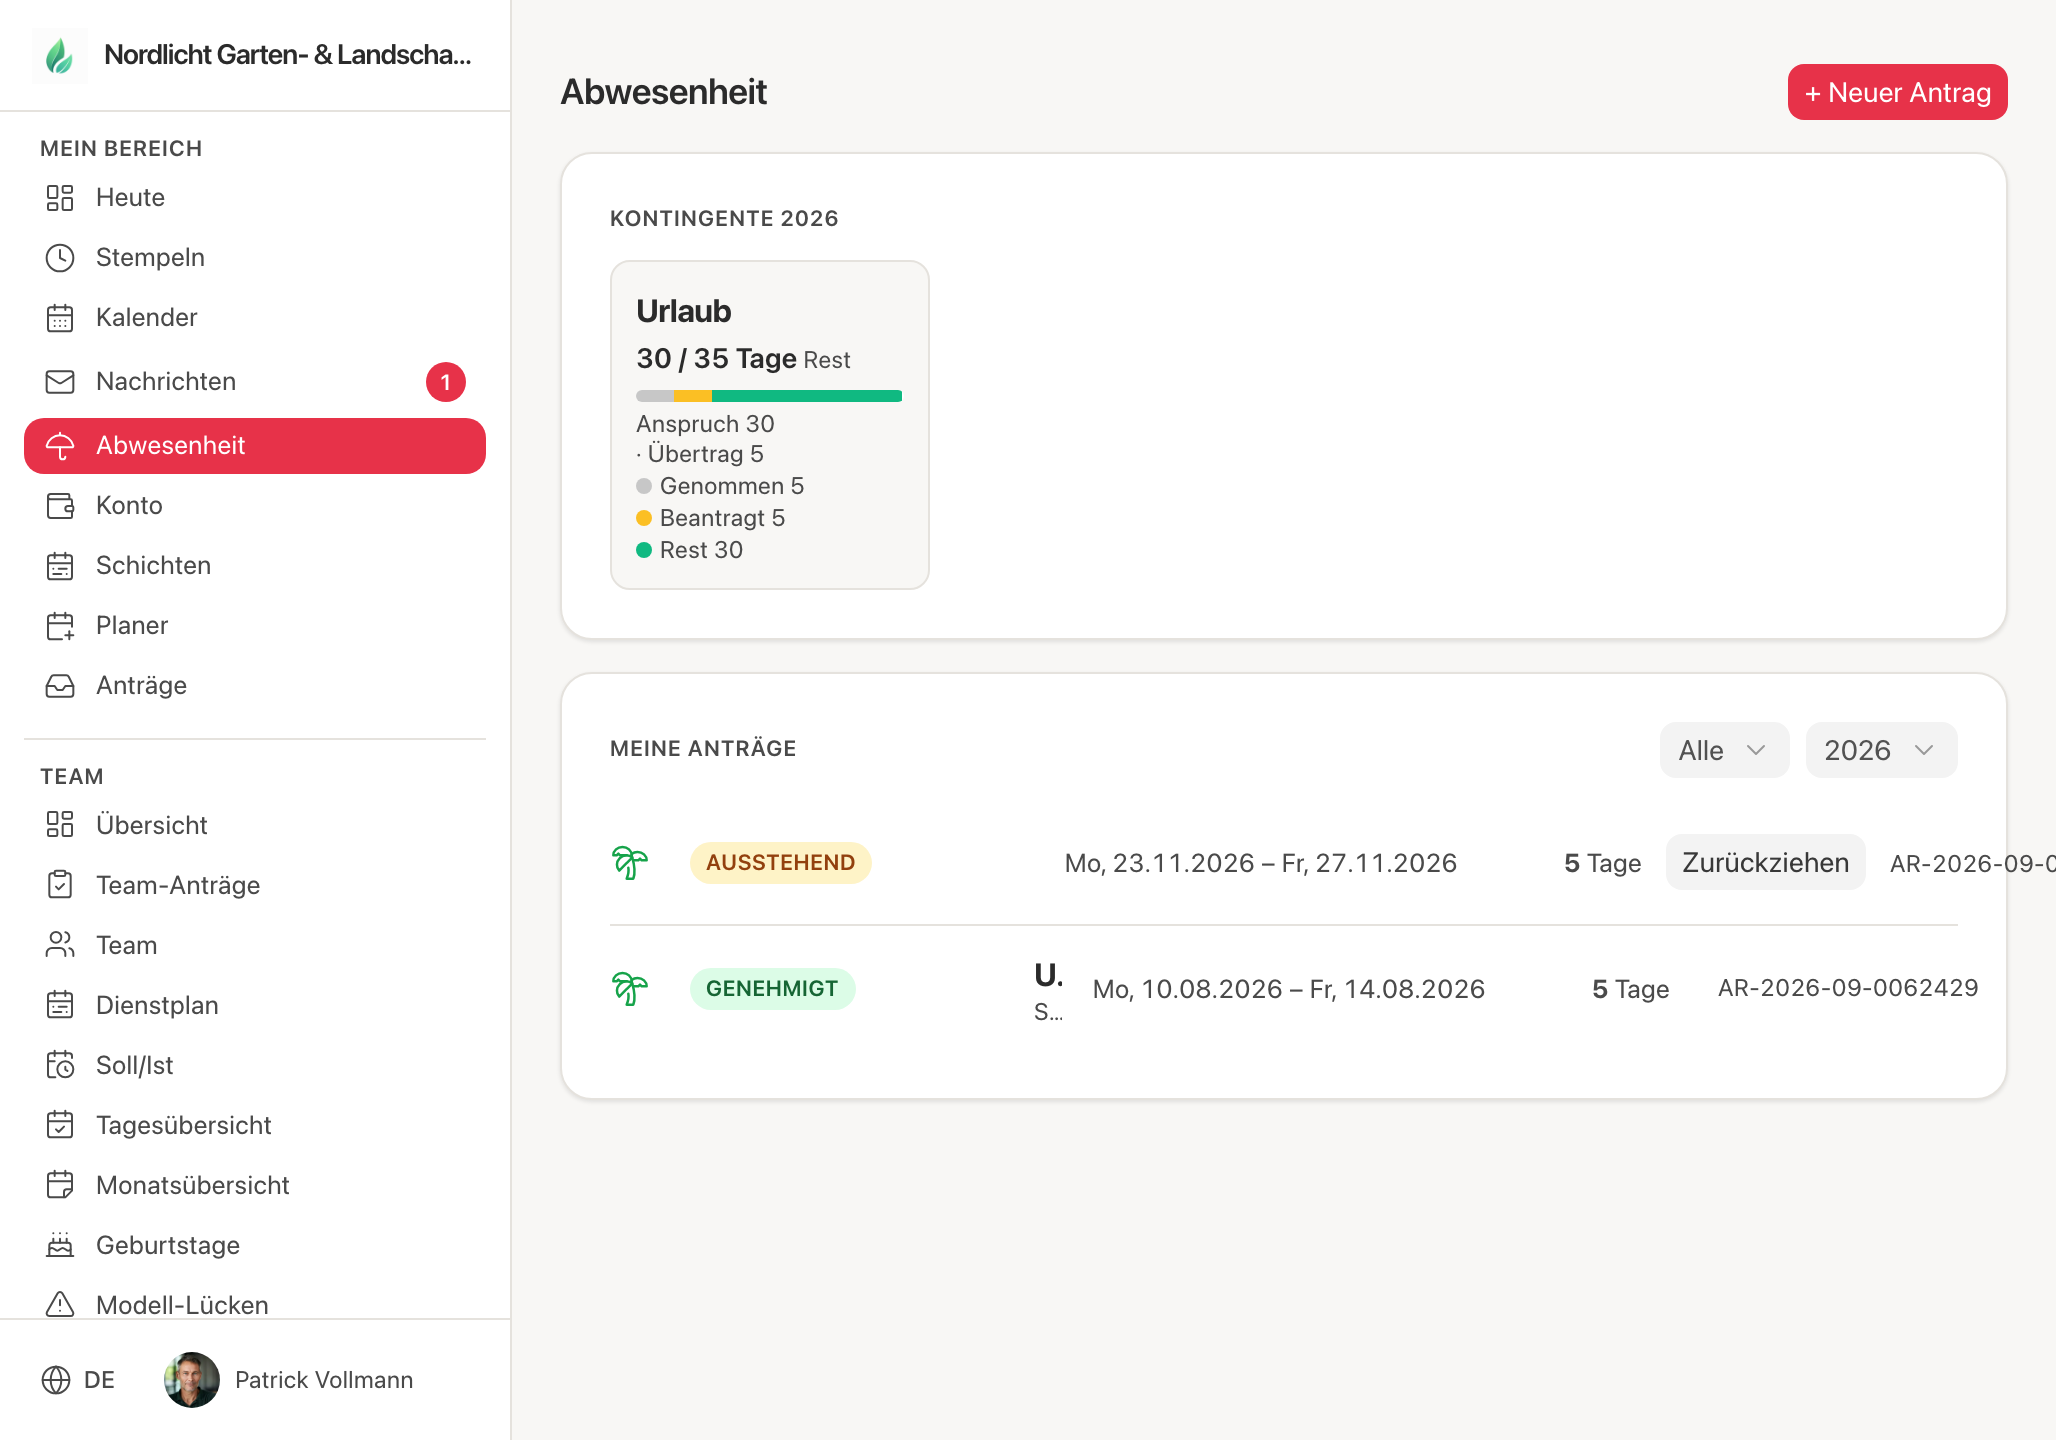Click date range Mo, 10.08.2026 – Fr, 14.08.2026
Screen dimensions: 2056x1440
pyautogui.click(x=1288, y=989)
